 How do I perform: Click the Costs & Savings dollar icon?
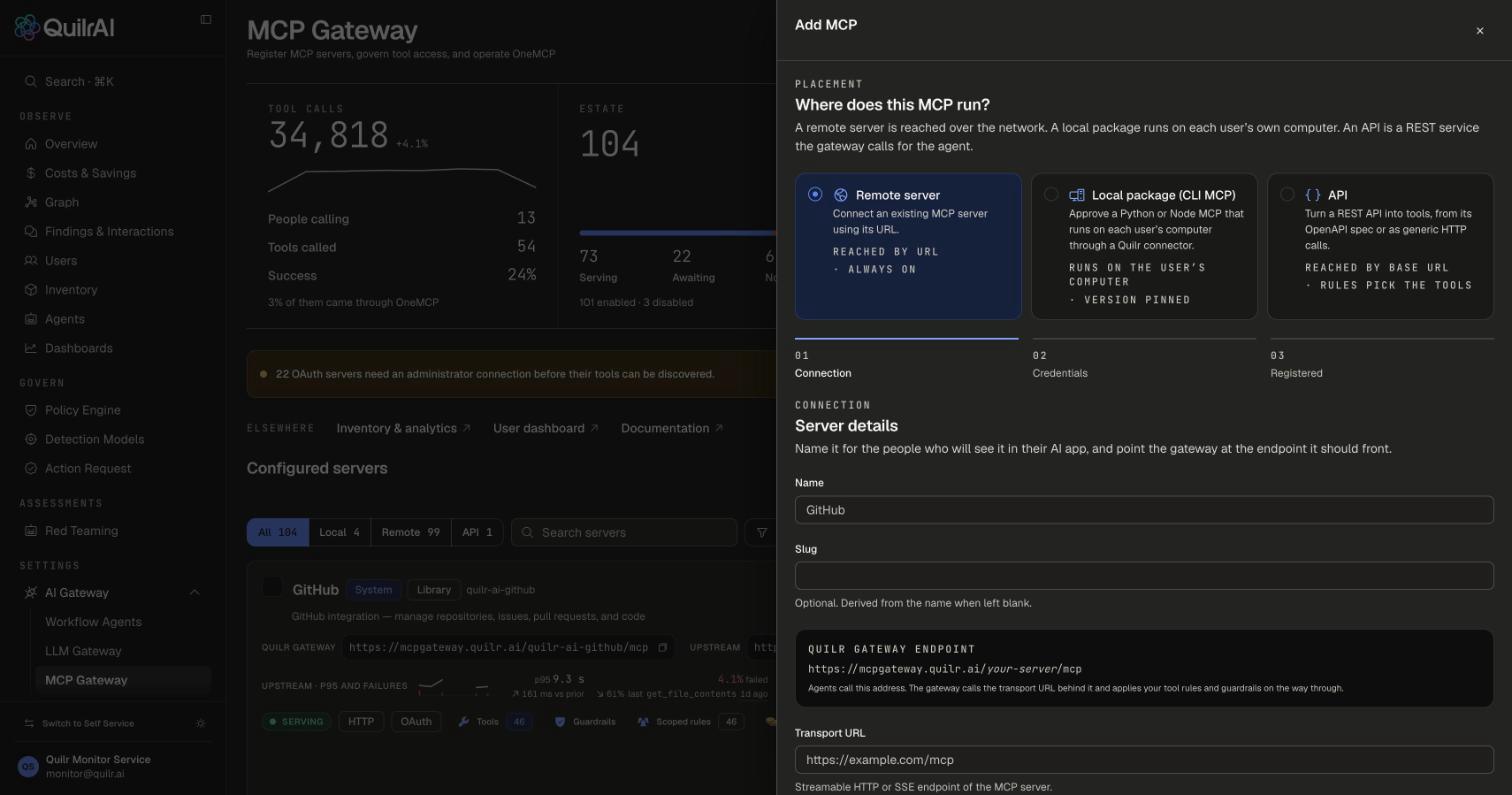pyautogui.click(x=31, y=173)
